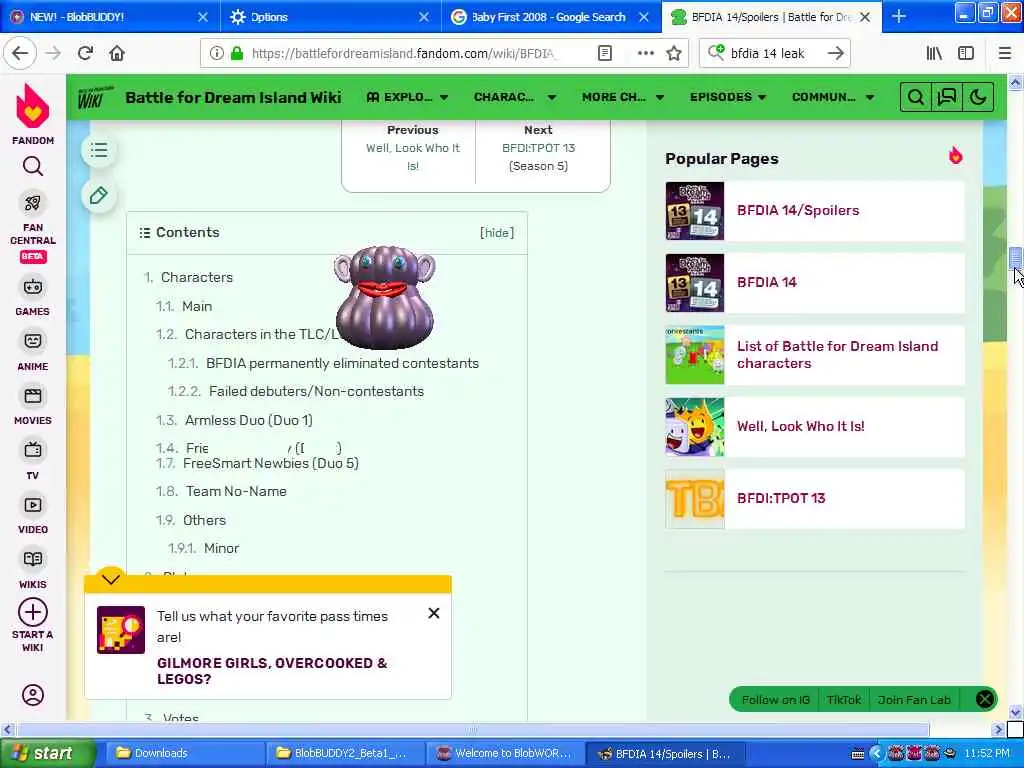1024x768 pixels.
Task: Click the Fandom heart logo
Action: (x=33, y=106)
